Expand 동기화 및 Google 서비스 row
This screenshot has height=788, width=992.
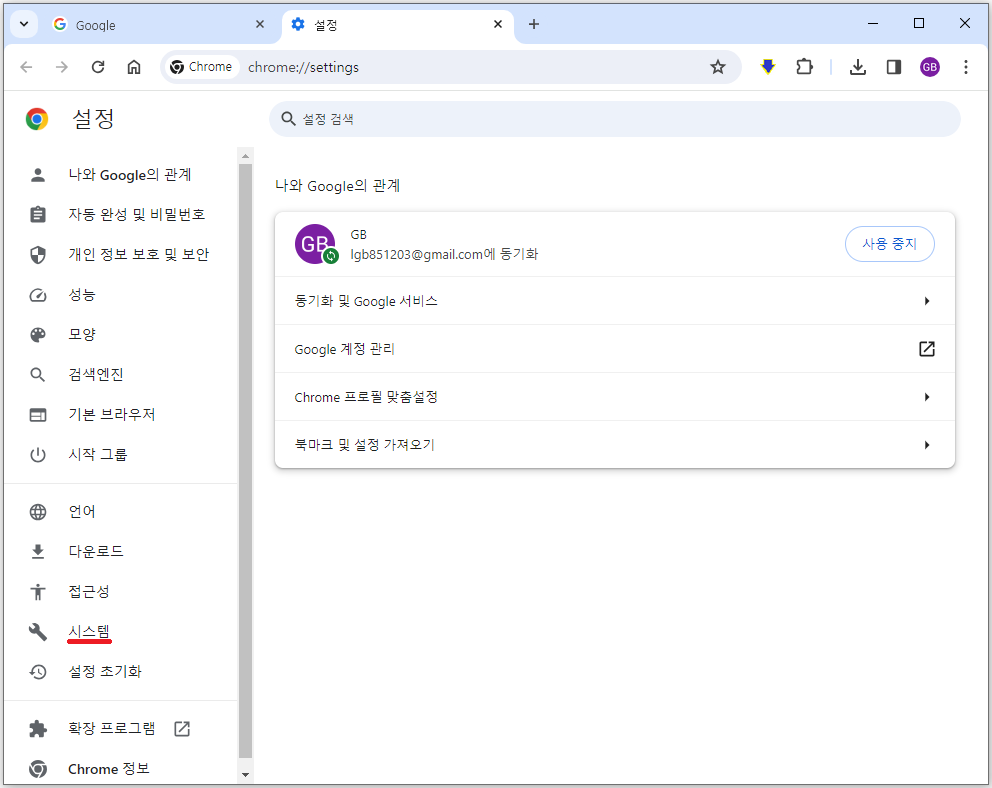click(614, 301)
